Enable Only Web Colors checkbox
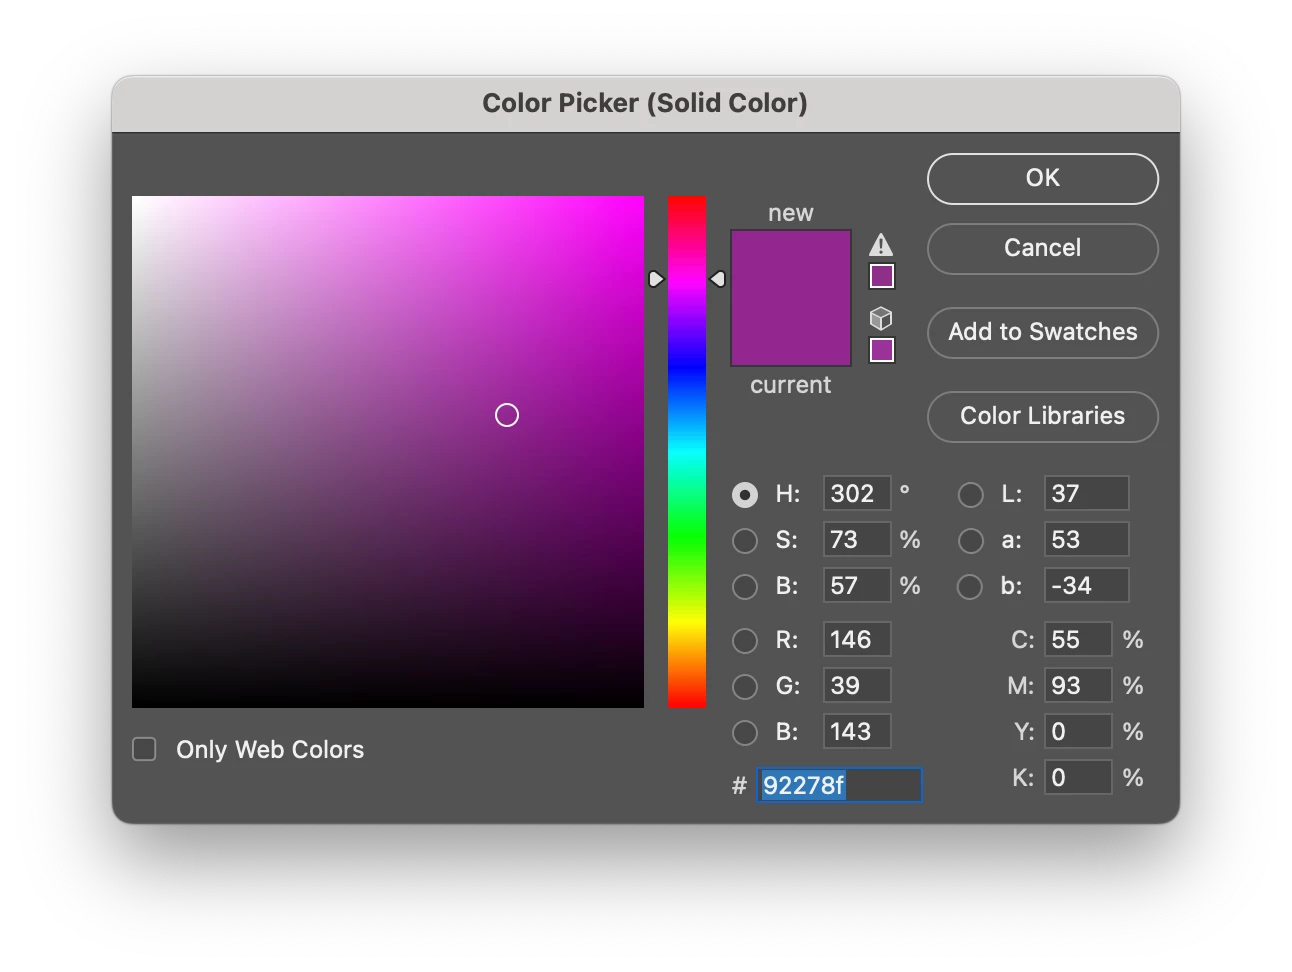Screen dimensions: 1292x972 [145, 749]
